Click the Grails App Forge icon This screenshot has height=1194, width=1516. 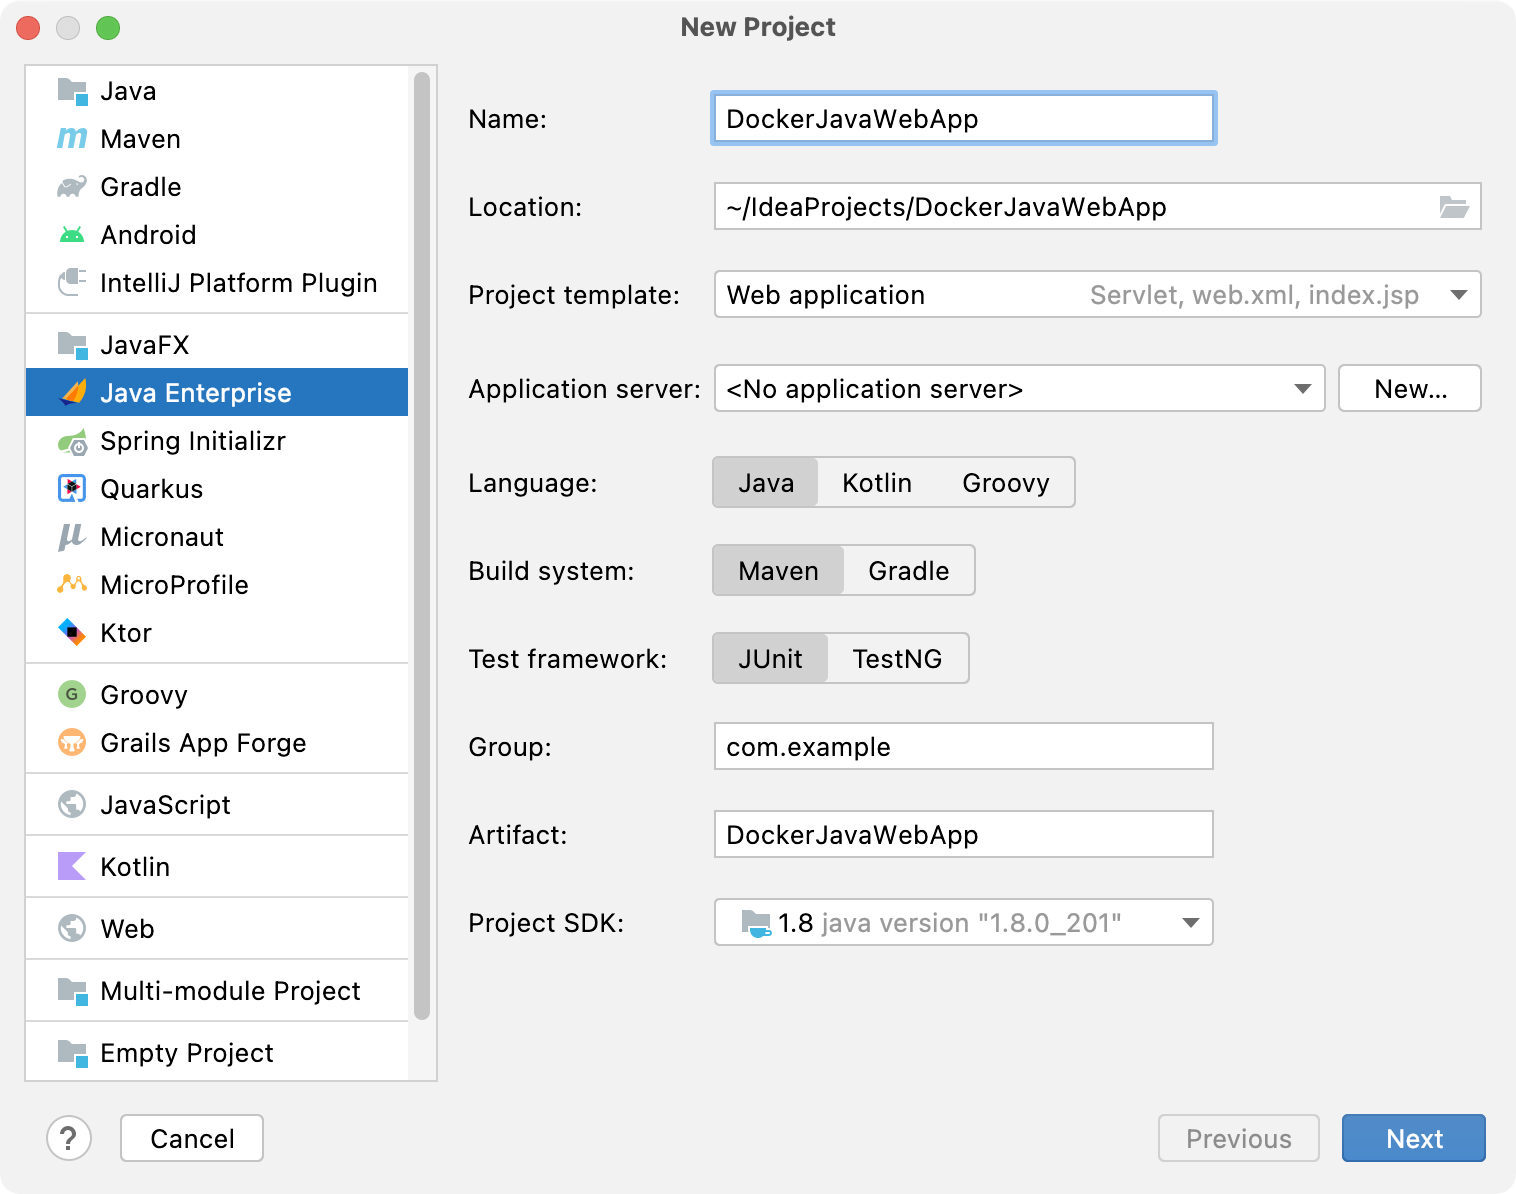click(x=72, y=742)
